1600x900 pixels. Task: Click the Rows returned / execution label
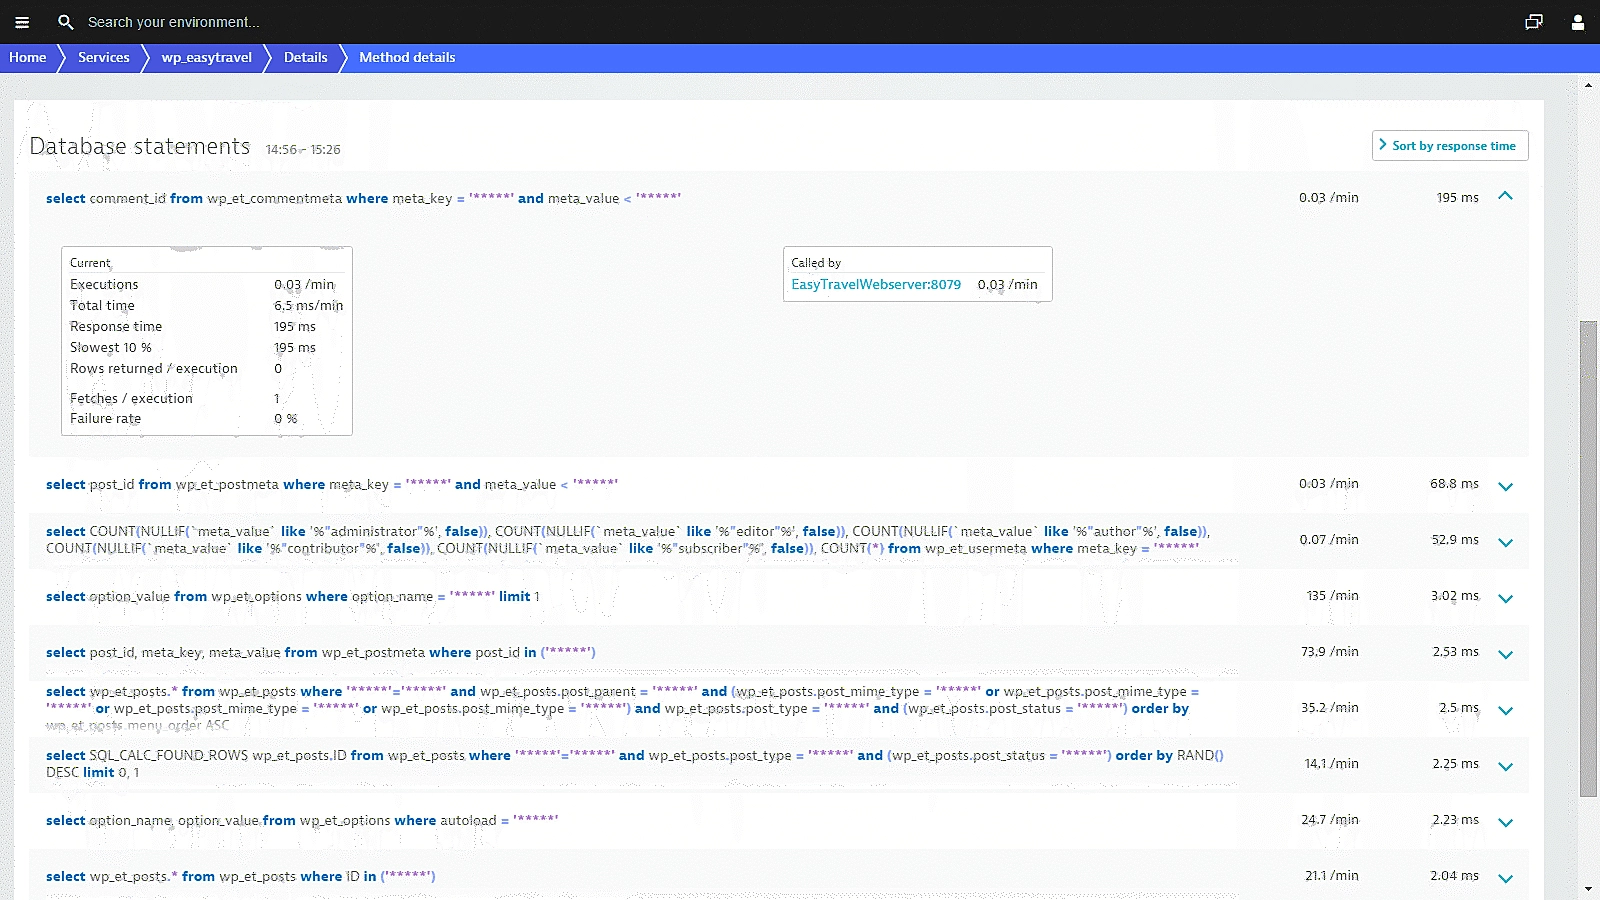pos(154,369)
